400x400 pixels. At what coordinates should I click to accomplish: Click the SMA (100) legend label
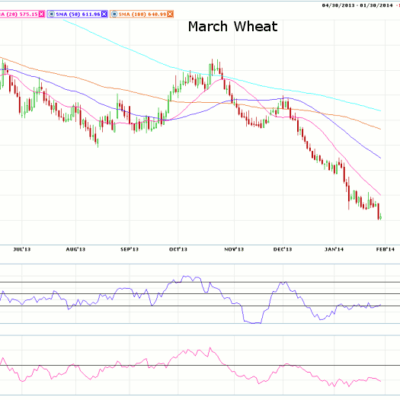(x=142, y=14)
